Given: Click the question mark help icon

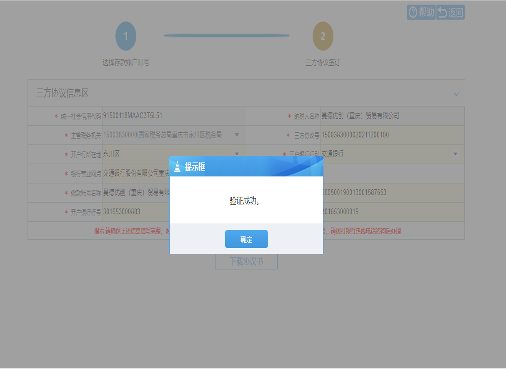Looking at the screenshot, I should point(413,13).
